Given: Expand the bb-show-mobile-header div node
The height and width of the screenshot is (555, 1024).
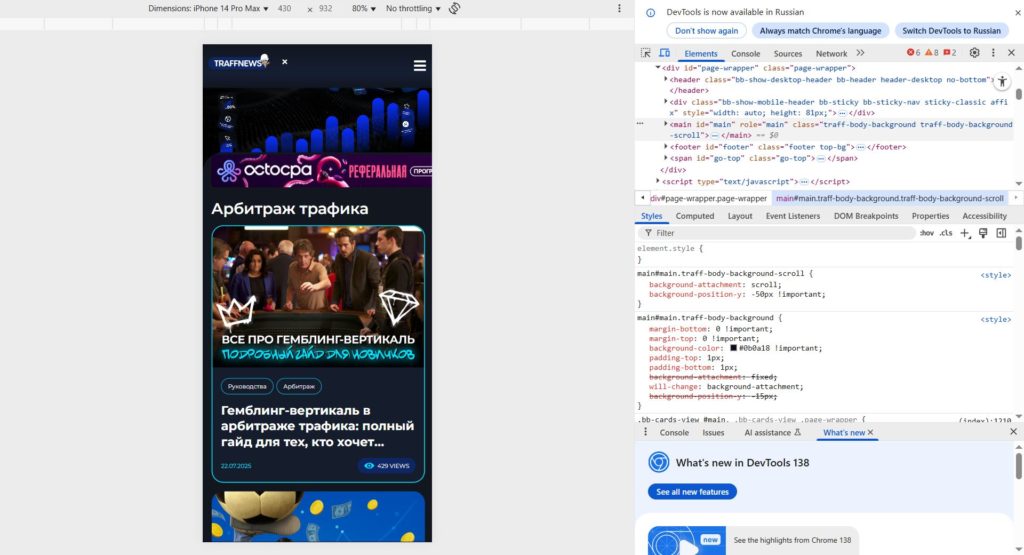Looking at the screenshot, I should (x=665, y=101).
